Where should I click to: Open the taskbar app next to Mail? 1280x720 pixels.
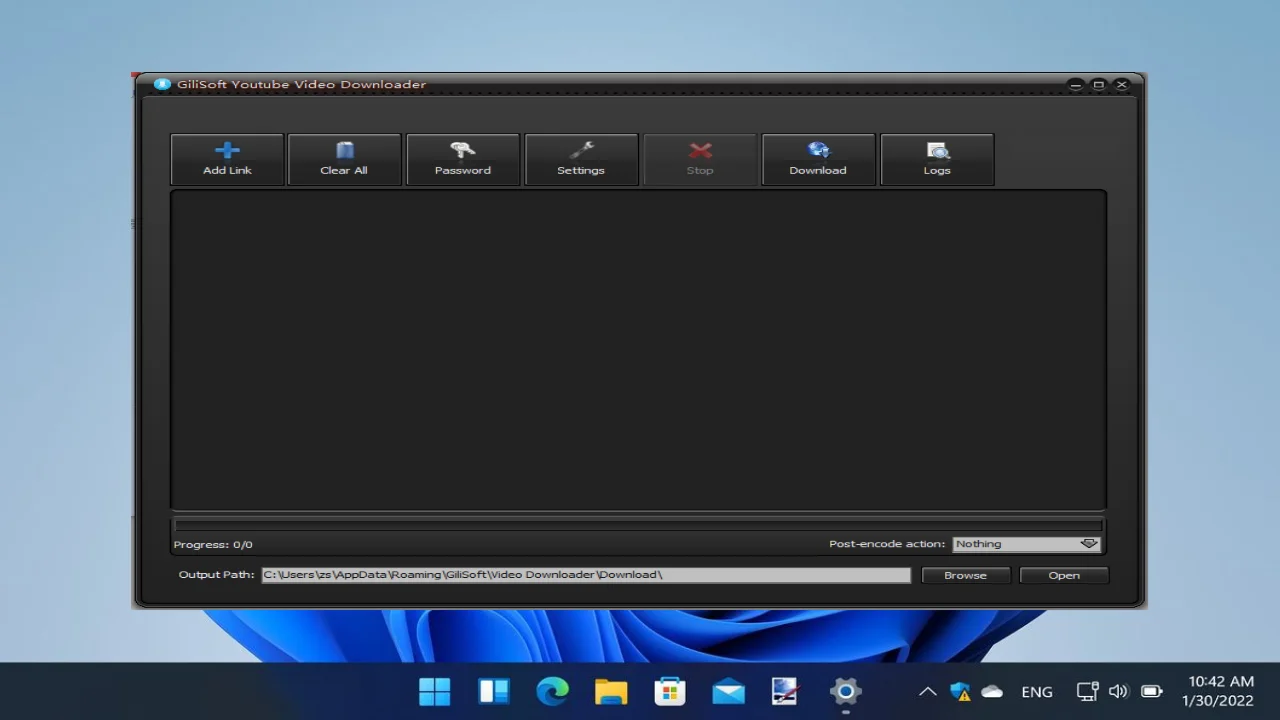coord(786,691)
